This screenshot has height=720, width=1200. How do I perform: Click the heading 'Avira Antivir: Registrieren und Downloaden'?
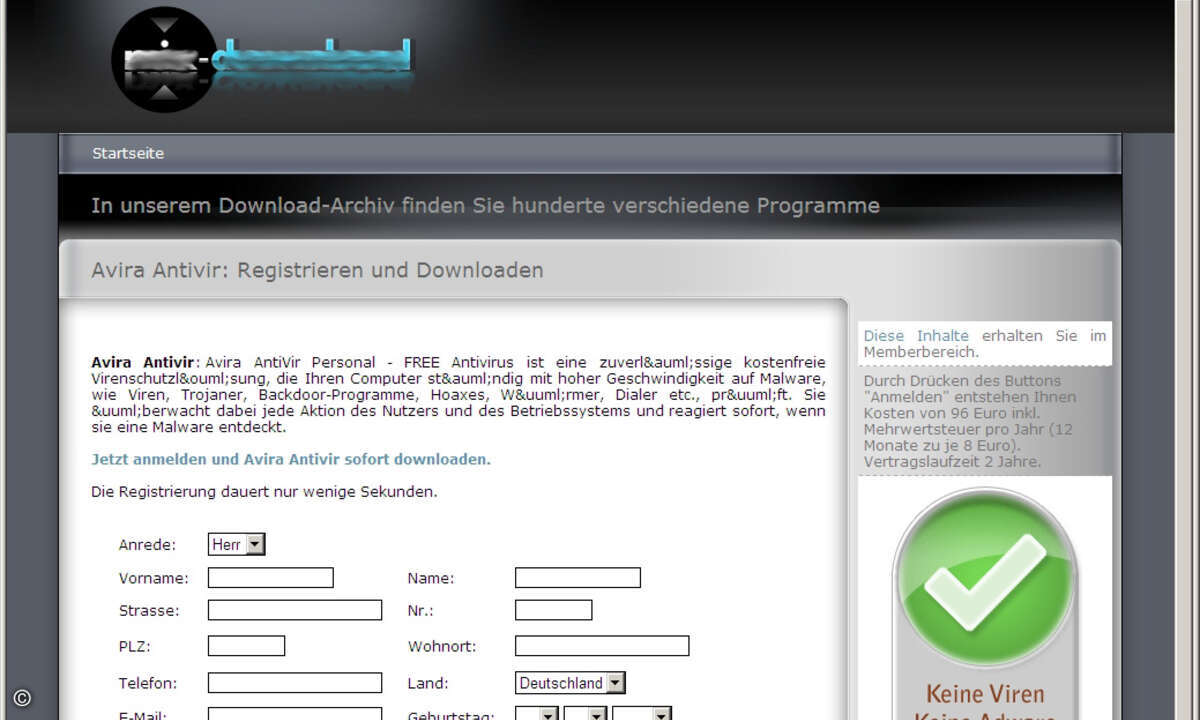pos(317,270)
